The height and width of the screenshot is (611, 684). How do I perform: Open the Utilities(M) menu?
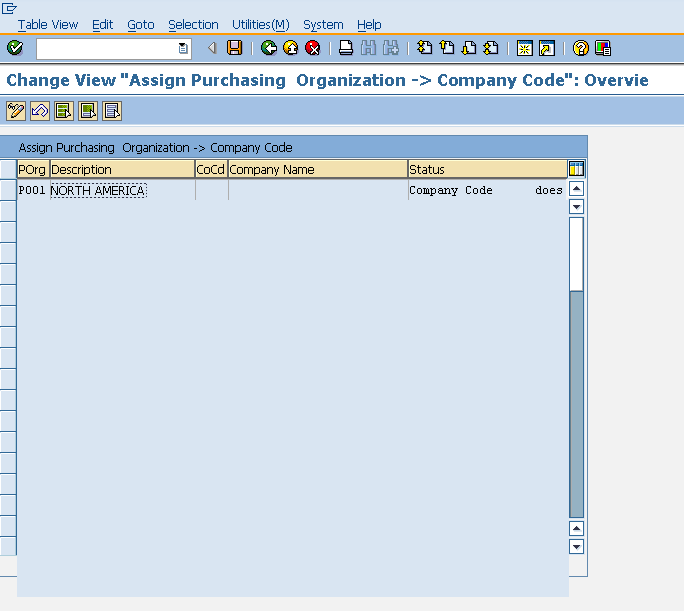pos(260,25)
